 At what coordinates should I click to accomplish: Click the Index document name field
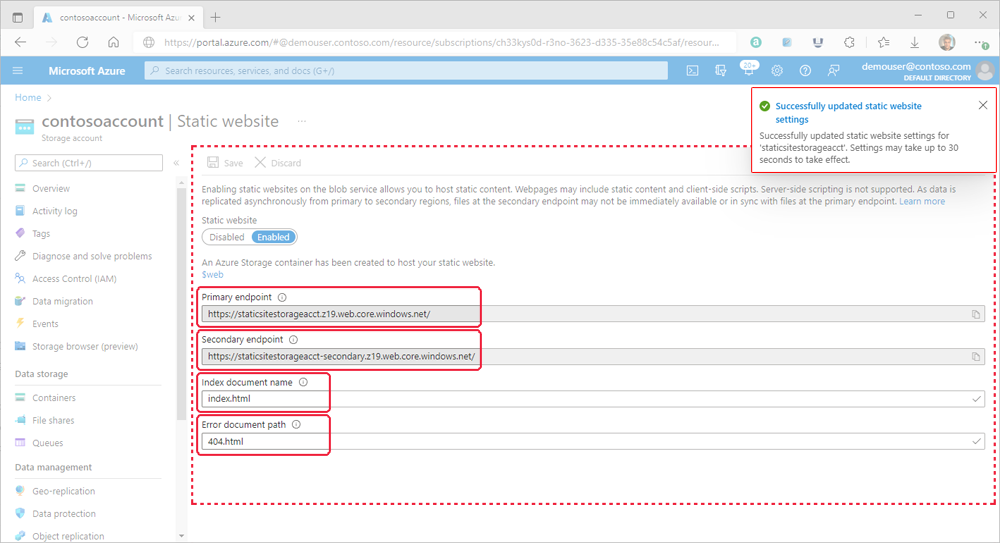593,399
